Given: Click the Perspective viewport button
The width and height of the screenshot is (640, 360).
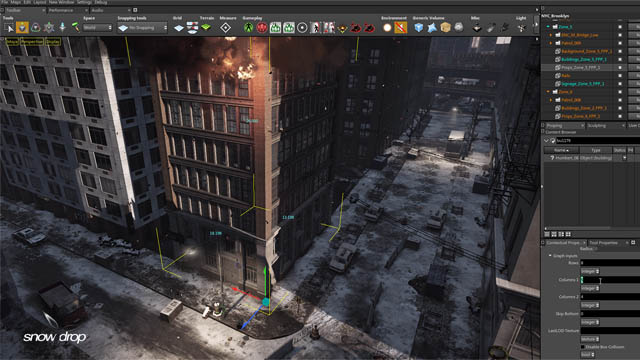Looking at the screenshot, I should coord(32,42).
